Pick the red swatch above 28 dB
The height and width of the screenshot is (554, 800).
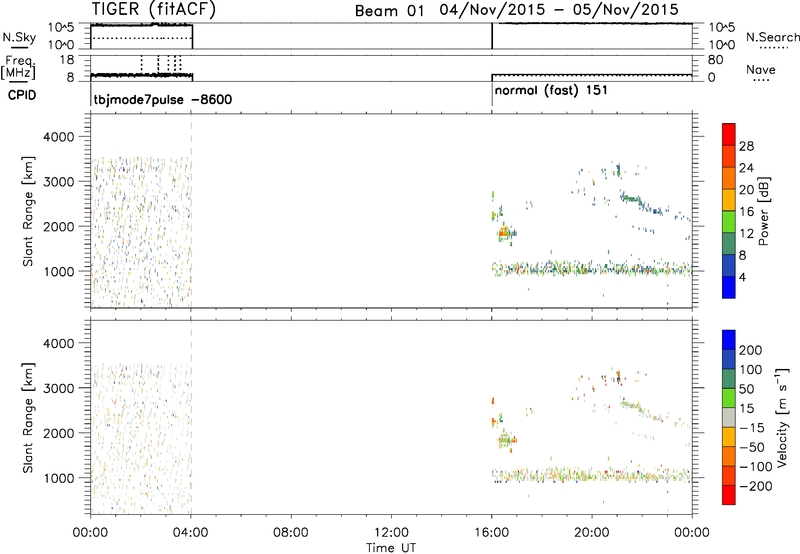pyautogui.click(x=729, y=134)
